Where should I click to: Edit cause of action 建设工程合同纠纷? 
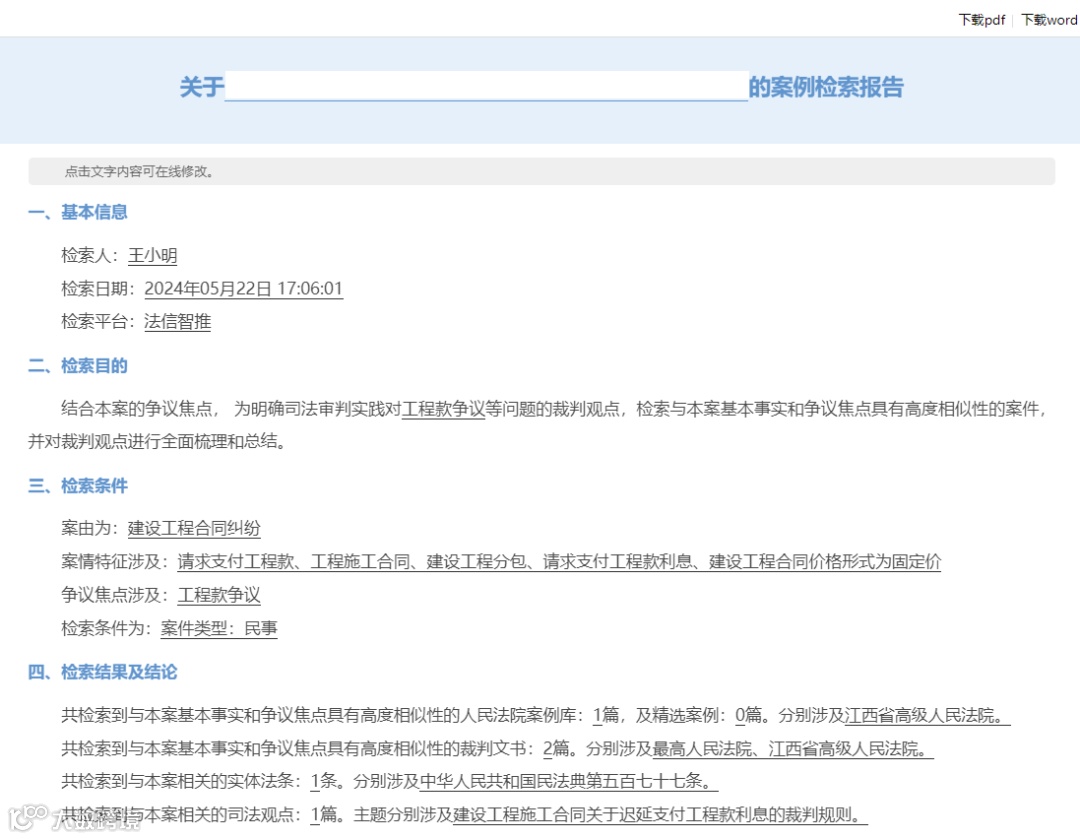click(194, 528)
